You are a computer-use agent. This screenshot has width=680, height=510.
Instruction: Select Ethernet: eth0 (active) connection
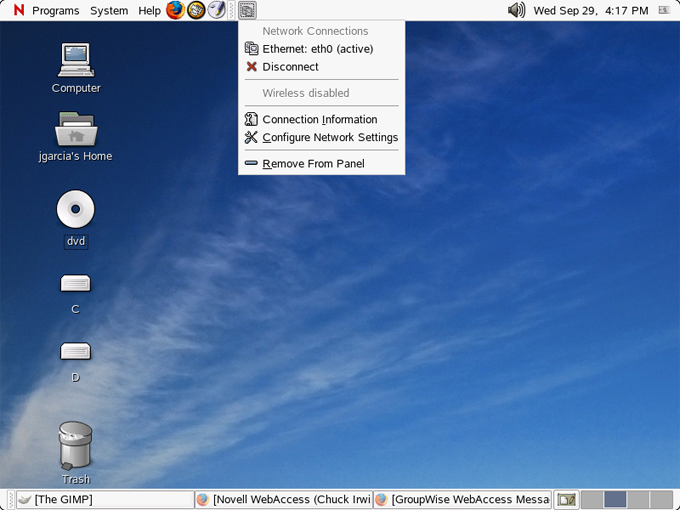pyautogui.click(x=322, y=49)
